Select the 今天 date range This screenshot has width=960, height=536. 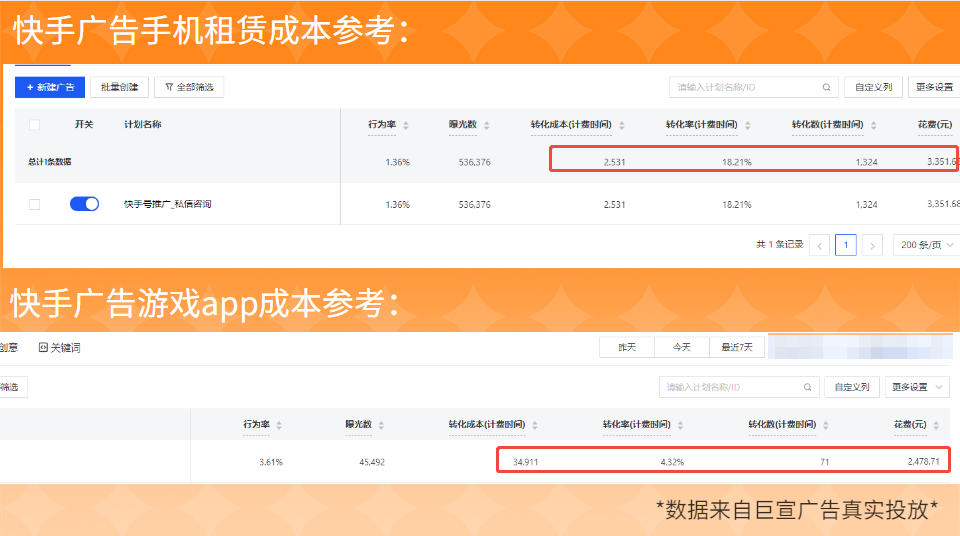681,347
